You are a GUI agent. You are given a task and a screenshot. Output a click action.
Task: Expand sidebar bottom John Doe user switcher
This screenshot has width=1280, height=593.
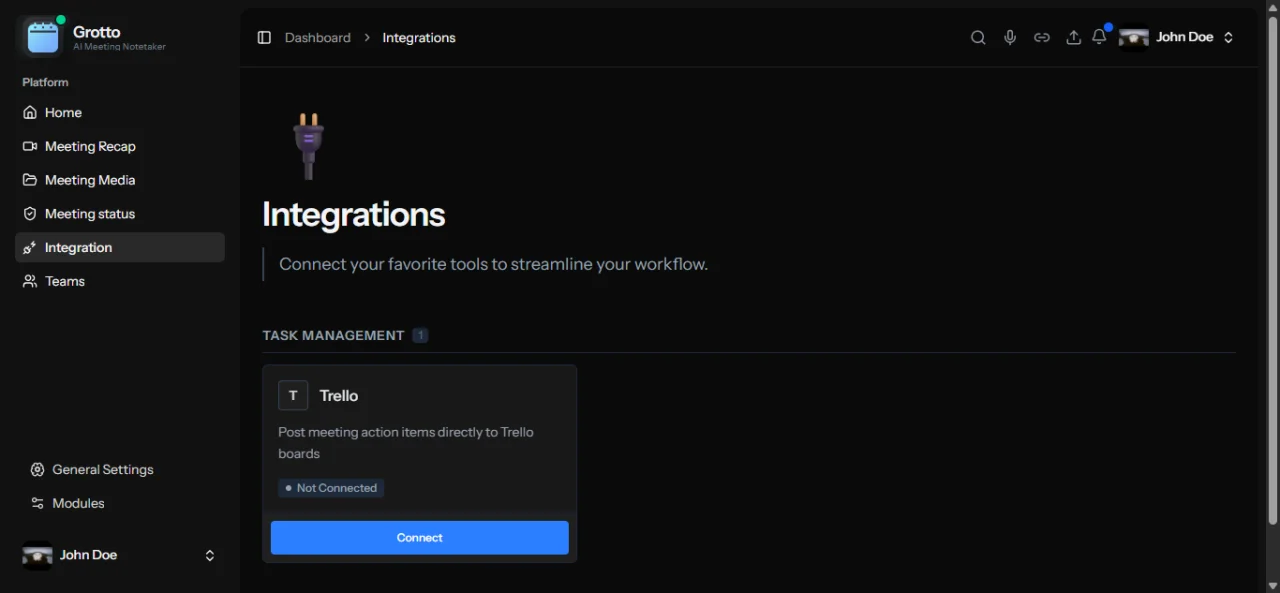point(120,555)
